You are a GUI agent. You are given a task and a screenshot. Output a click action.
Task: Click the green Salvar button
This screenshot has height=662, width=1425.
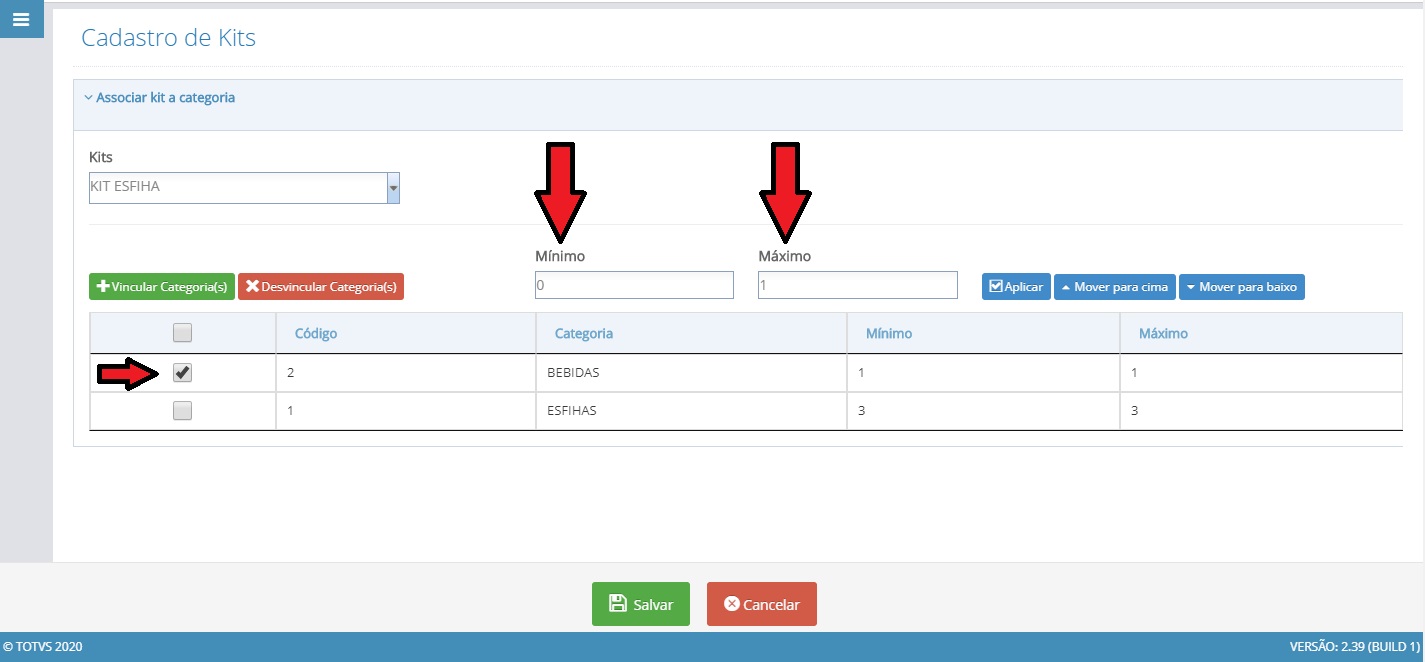641,604
